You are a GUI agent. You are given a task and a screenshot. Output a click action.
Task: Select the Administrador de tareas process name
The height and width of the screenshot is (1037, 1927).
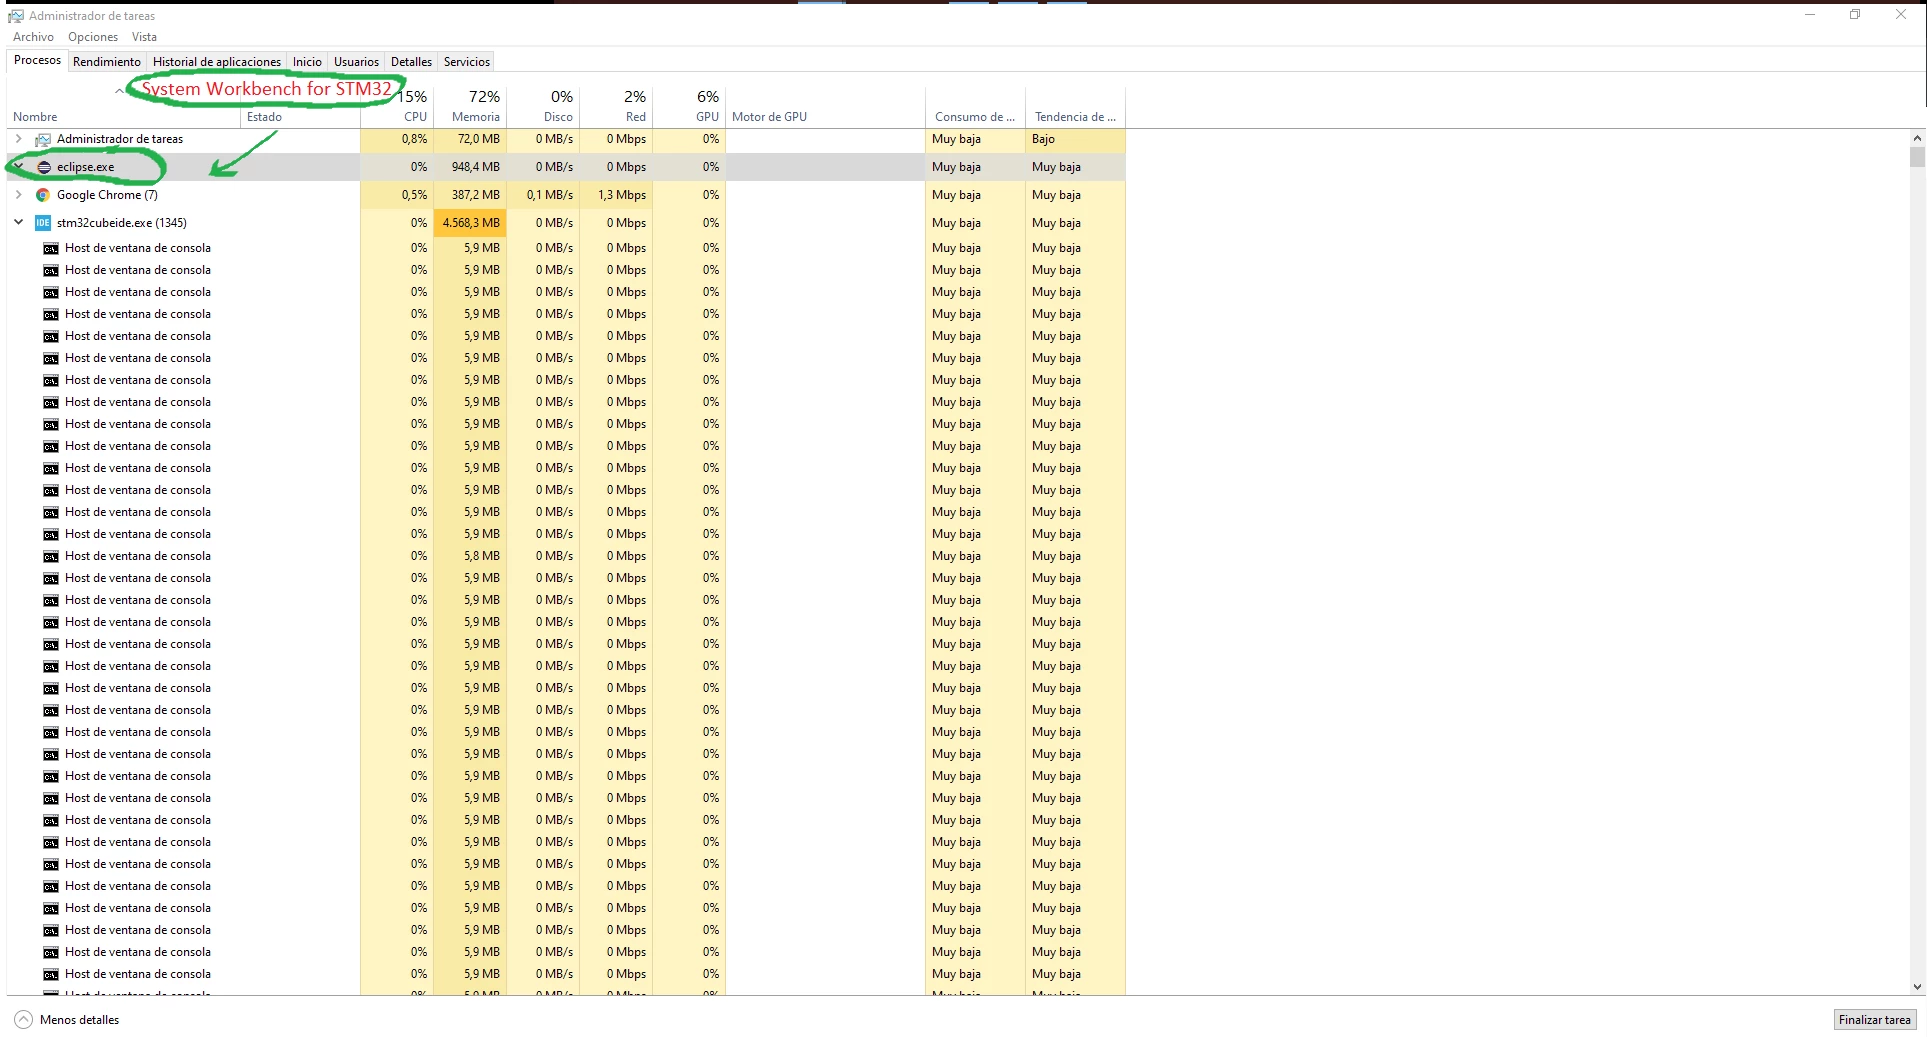click(120, 139)
